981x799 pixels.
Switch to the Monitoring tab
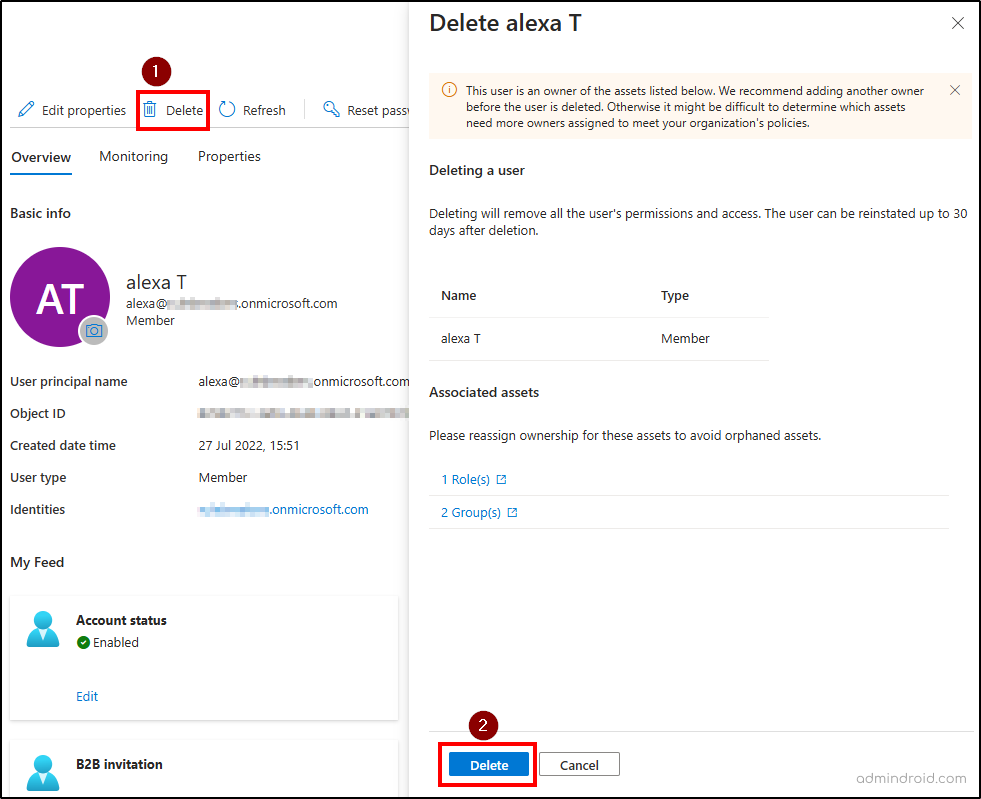tap(133, 156)
